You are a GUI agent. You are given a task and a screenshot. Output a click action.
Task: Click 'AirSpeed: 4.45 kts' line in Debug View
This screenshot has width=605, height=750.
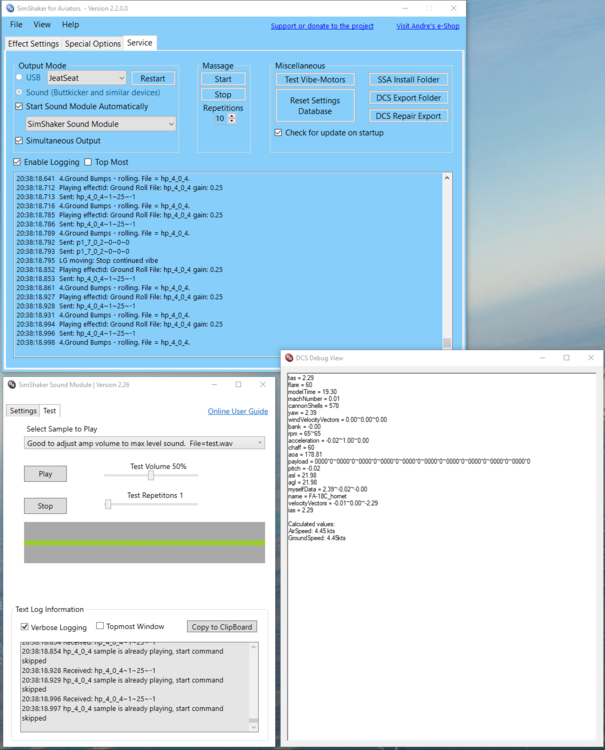pyautogui.click(x=311, y=531)
